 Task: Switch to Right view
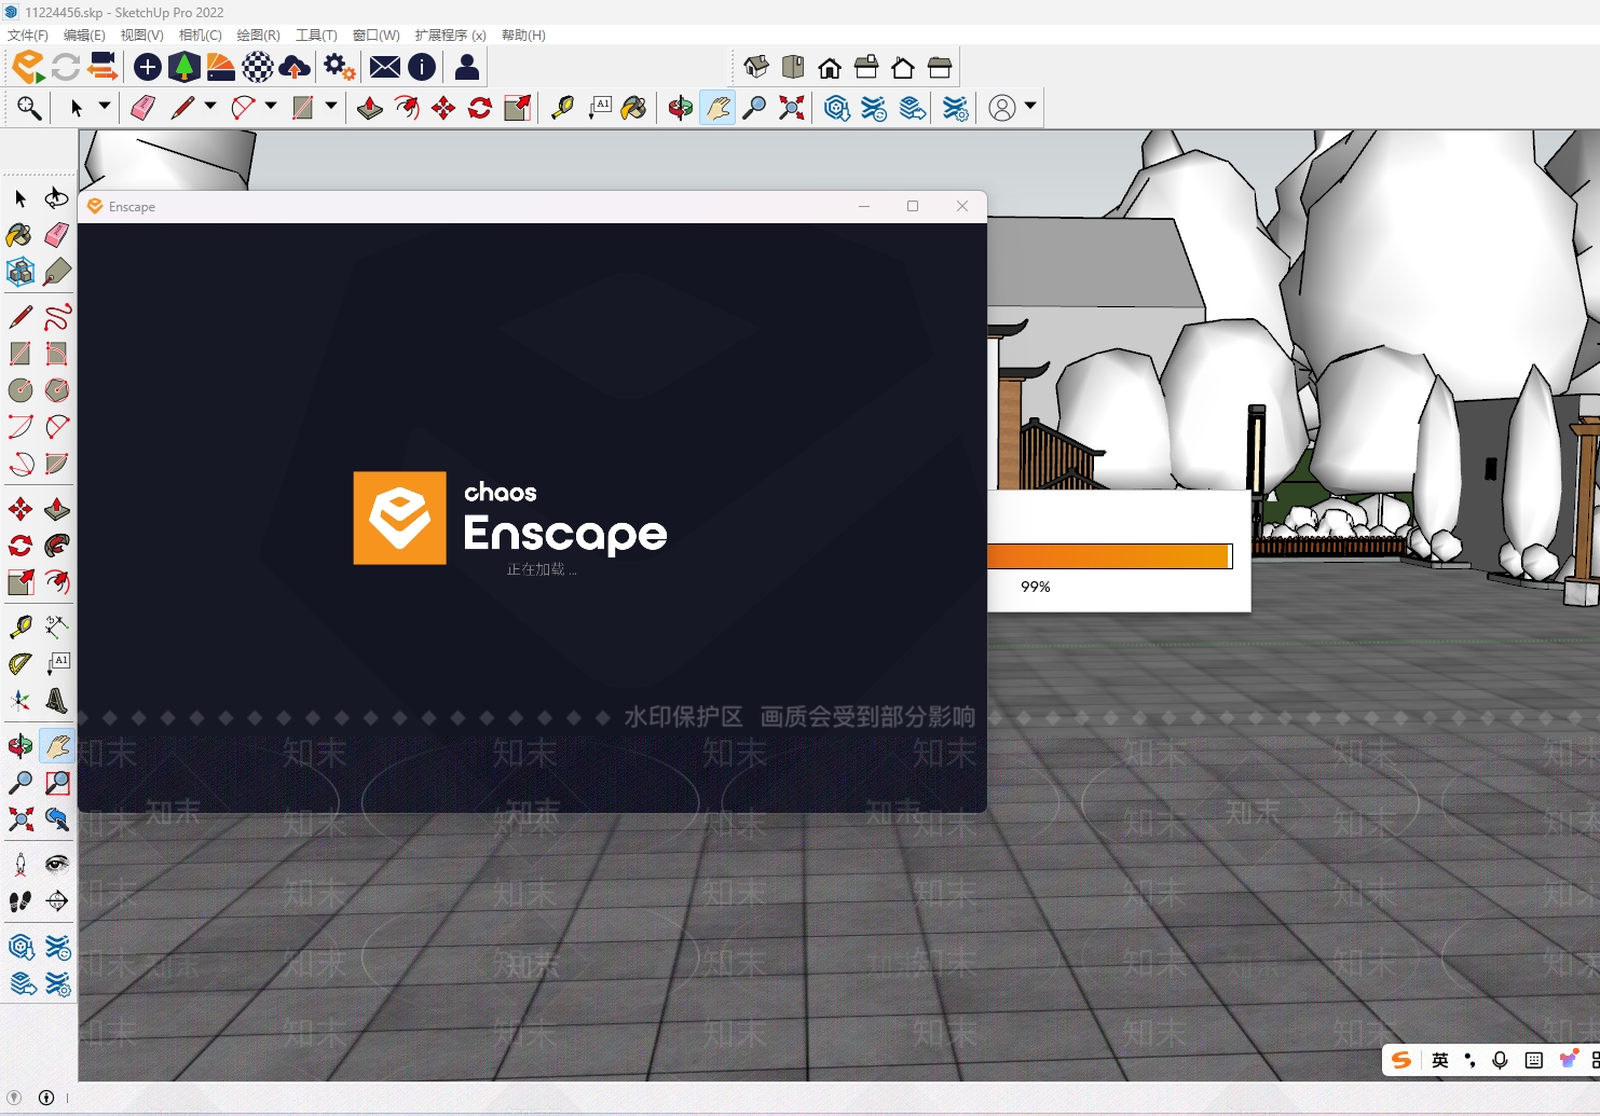coord(866,67)
